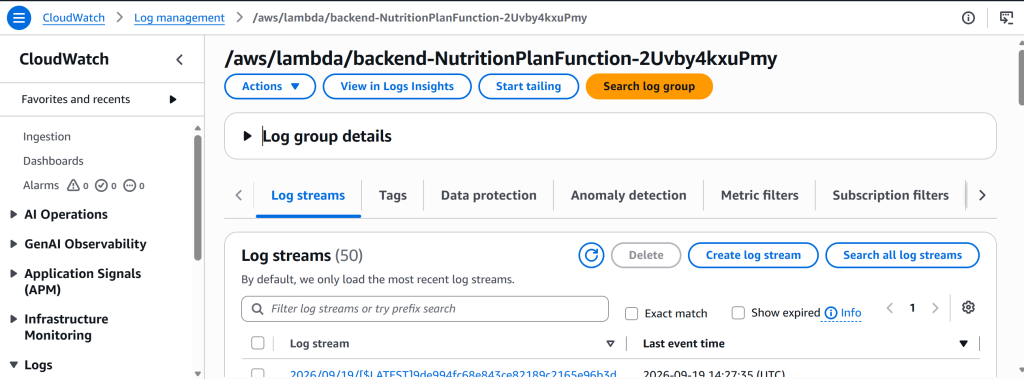
Task: Collapse the CloudWatch sidebar with the chevron
Action: coord(180,60)
